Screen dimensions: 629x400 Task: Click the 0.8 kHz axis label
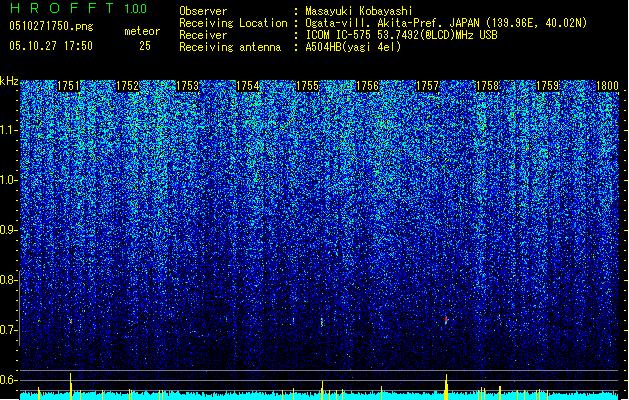pyautogui.click(x=9, y=280)
